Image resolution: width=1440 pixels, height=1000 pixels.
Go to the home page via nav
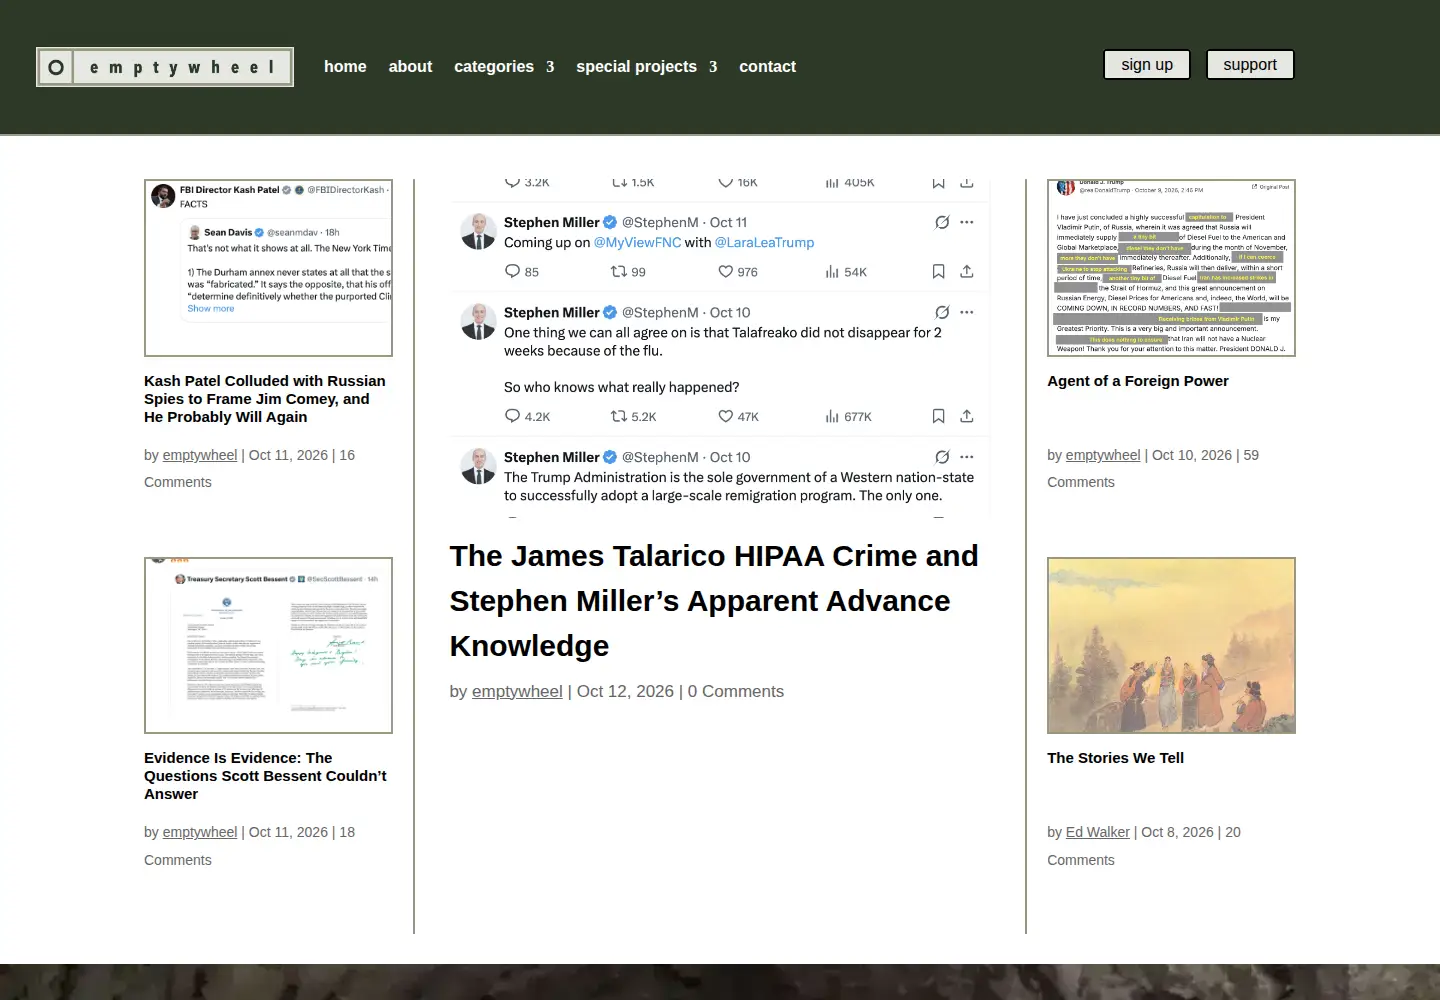[345, 66]
